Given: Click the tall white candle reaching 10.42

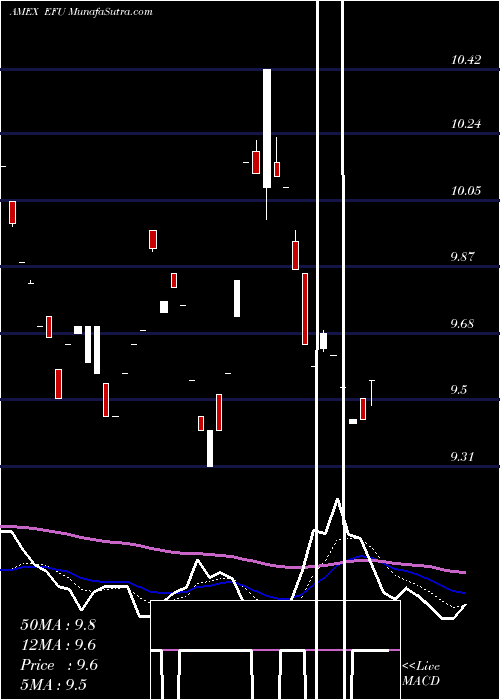Looking at the screenshot, I should [x=267, y=129].
